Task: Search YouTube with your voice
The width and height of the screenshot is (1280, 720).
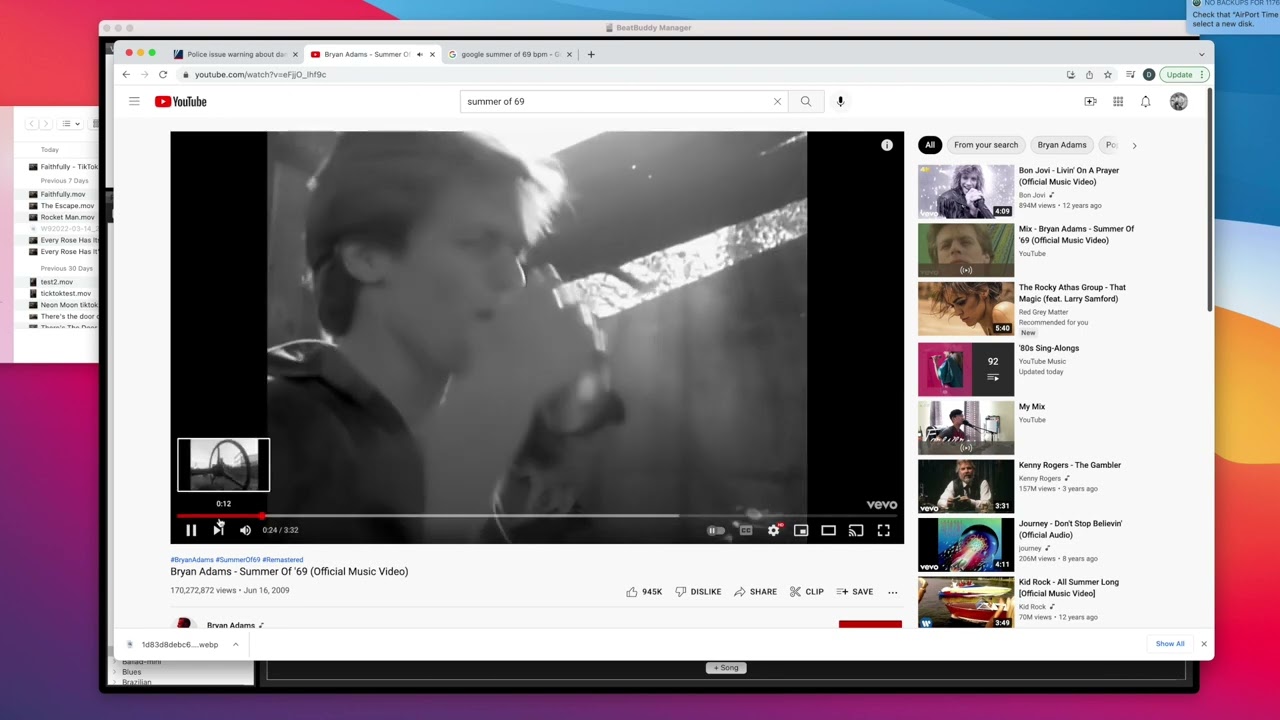Action: [840, 101]
